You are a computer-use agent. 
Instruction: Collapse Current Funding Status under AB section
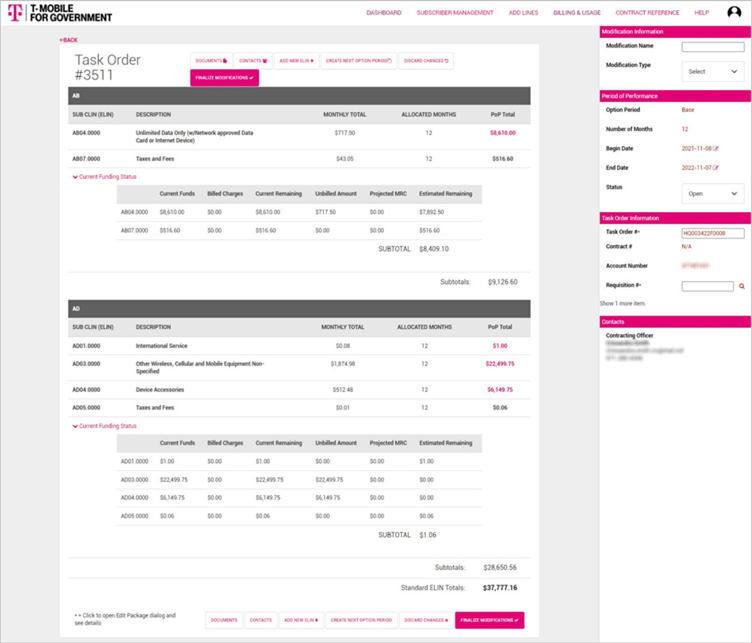pos(105,177)
